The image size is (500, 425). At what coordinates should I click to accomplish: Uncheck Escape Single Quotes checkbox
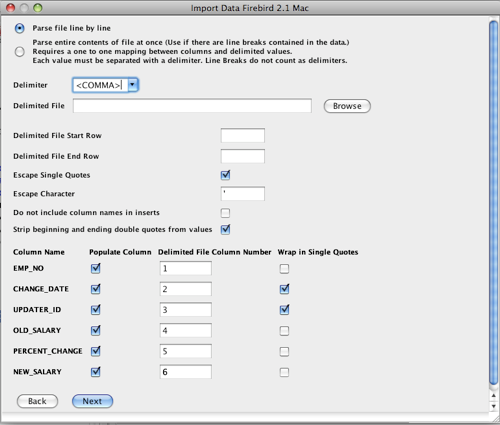click(226, 175)
